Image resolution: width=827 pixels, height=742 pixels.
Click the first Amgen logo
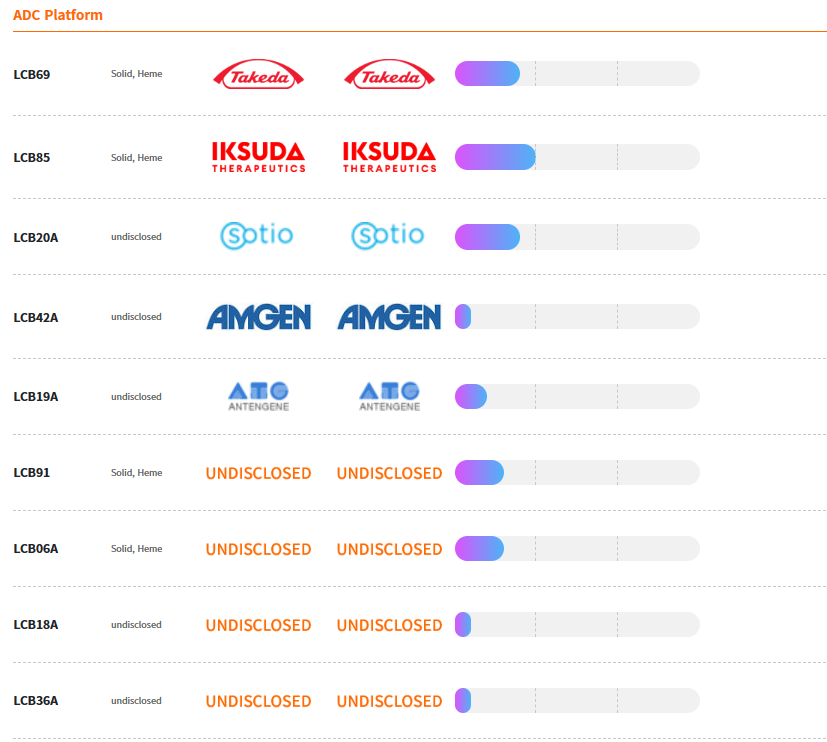click(x=258, y=317)
